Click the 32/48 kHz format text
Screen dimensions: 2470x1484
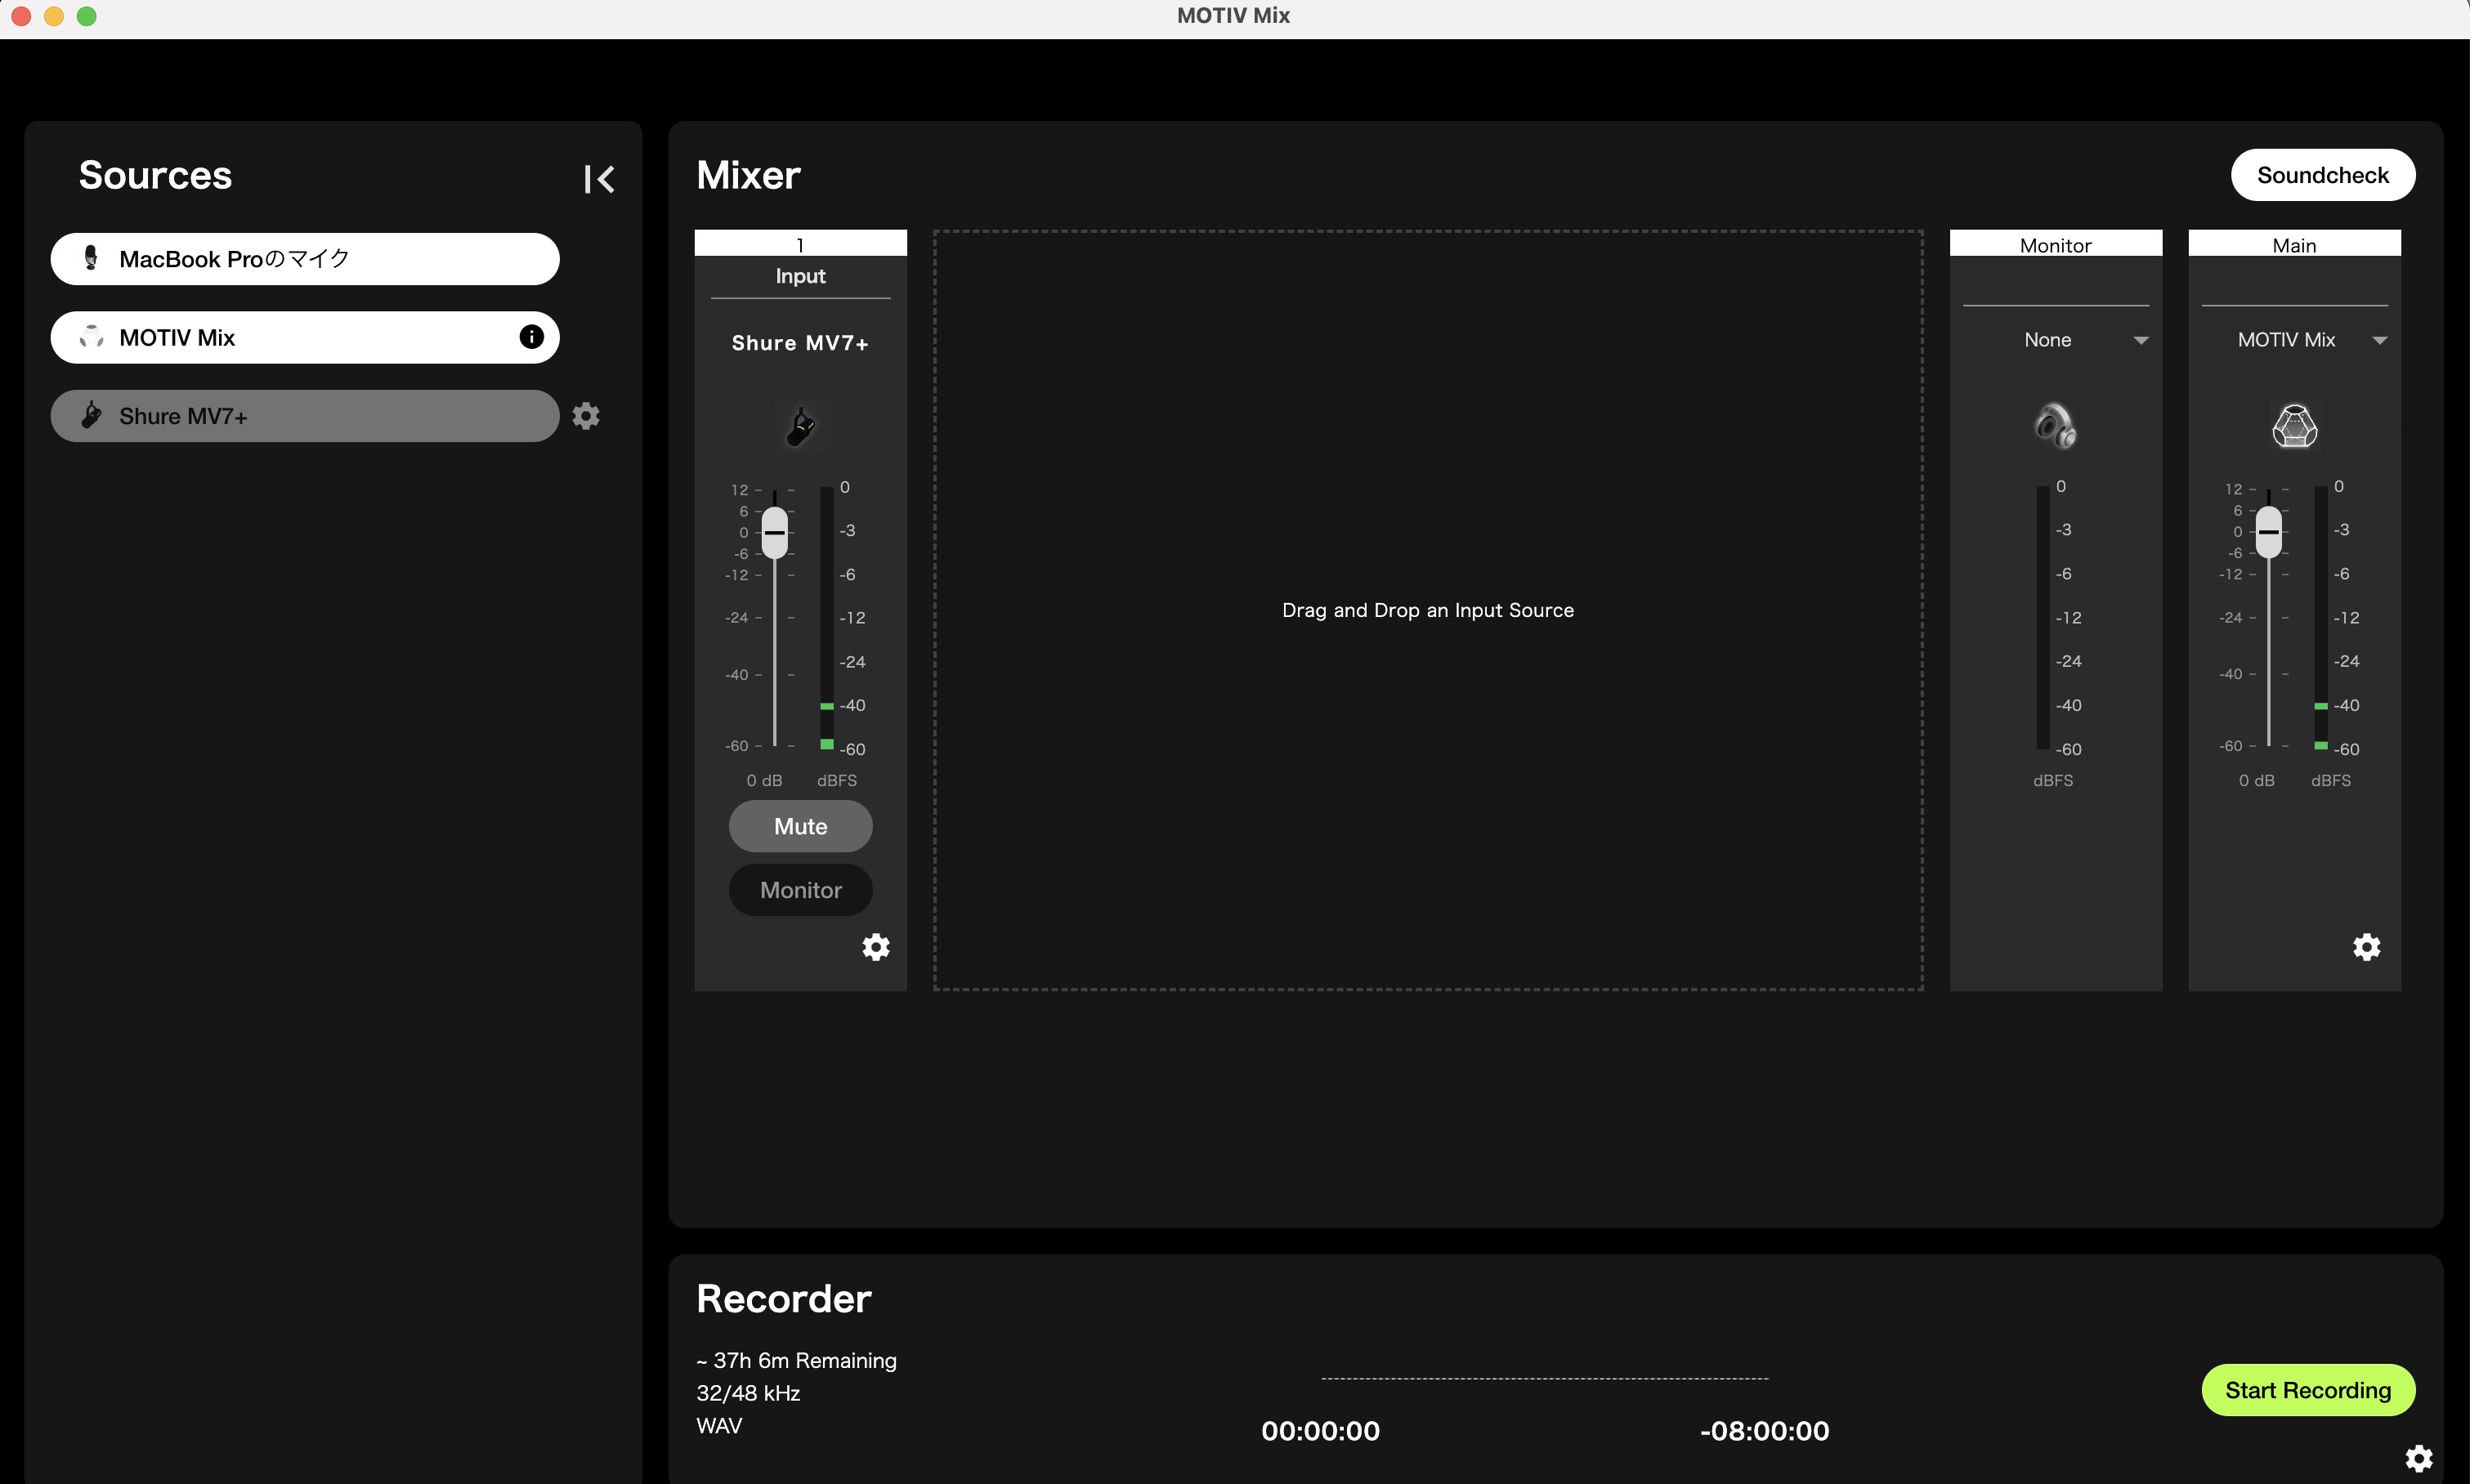click(748, 1393)
